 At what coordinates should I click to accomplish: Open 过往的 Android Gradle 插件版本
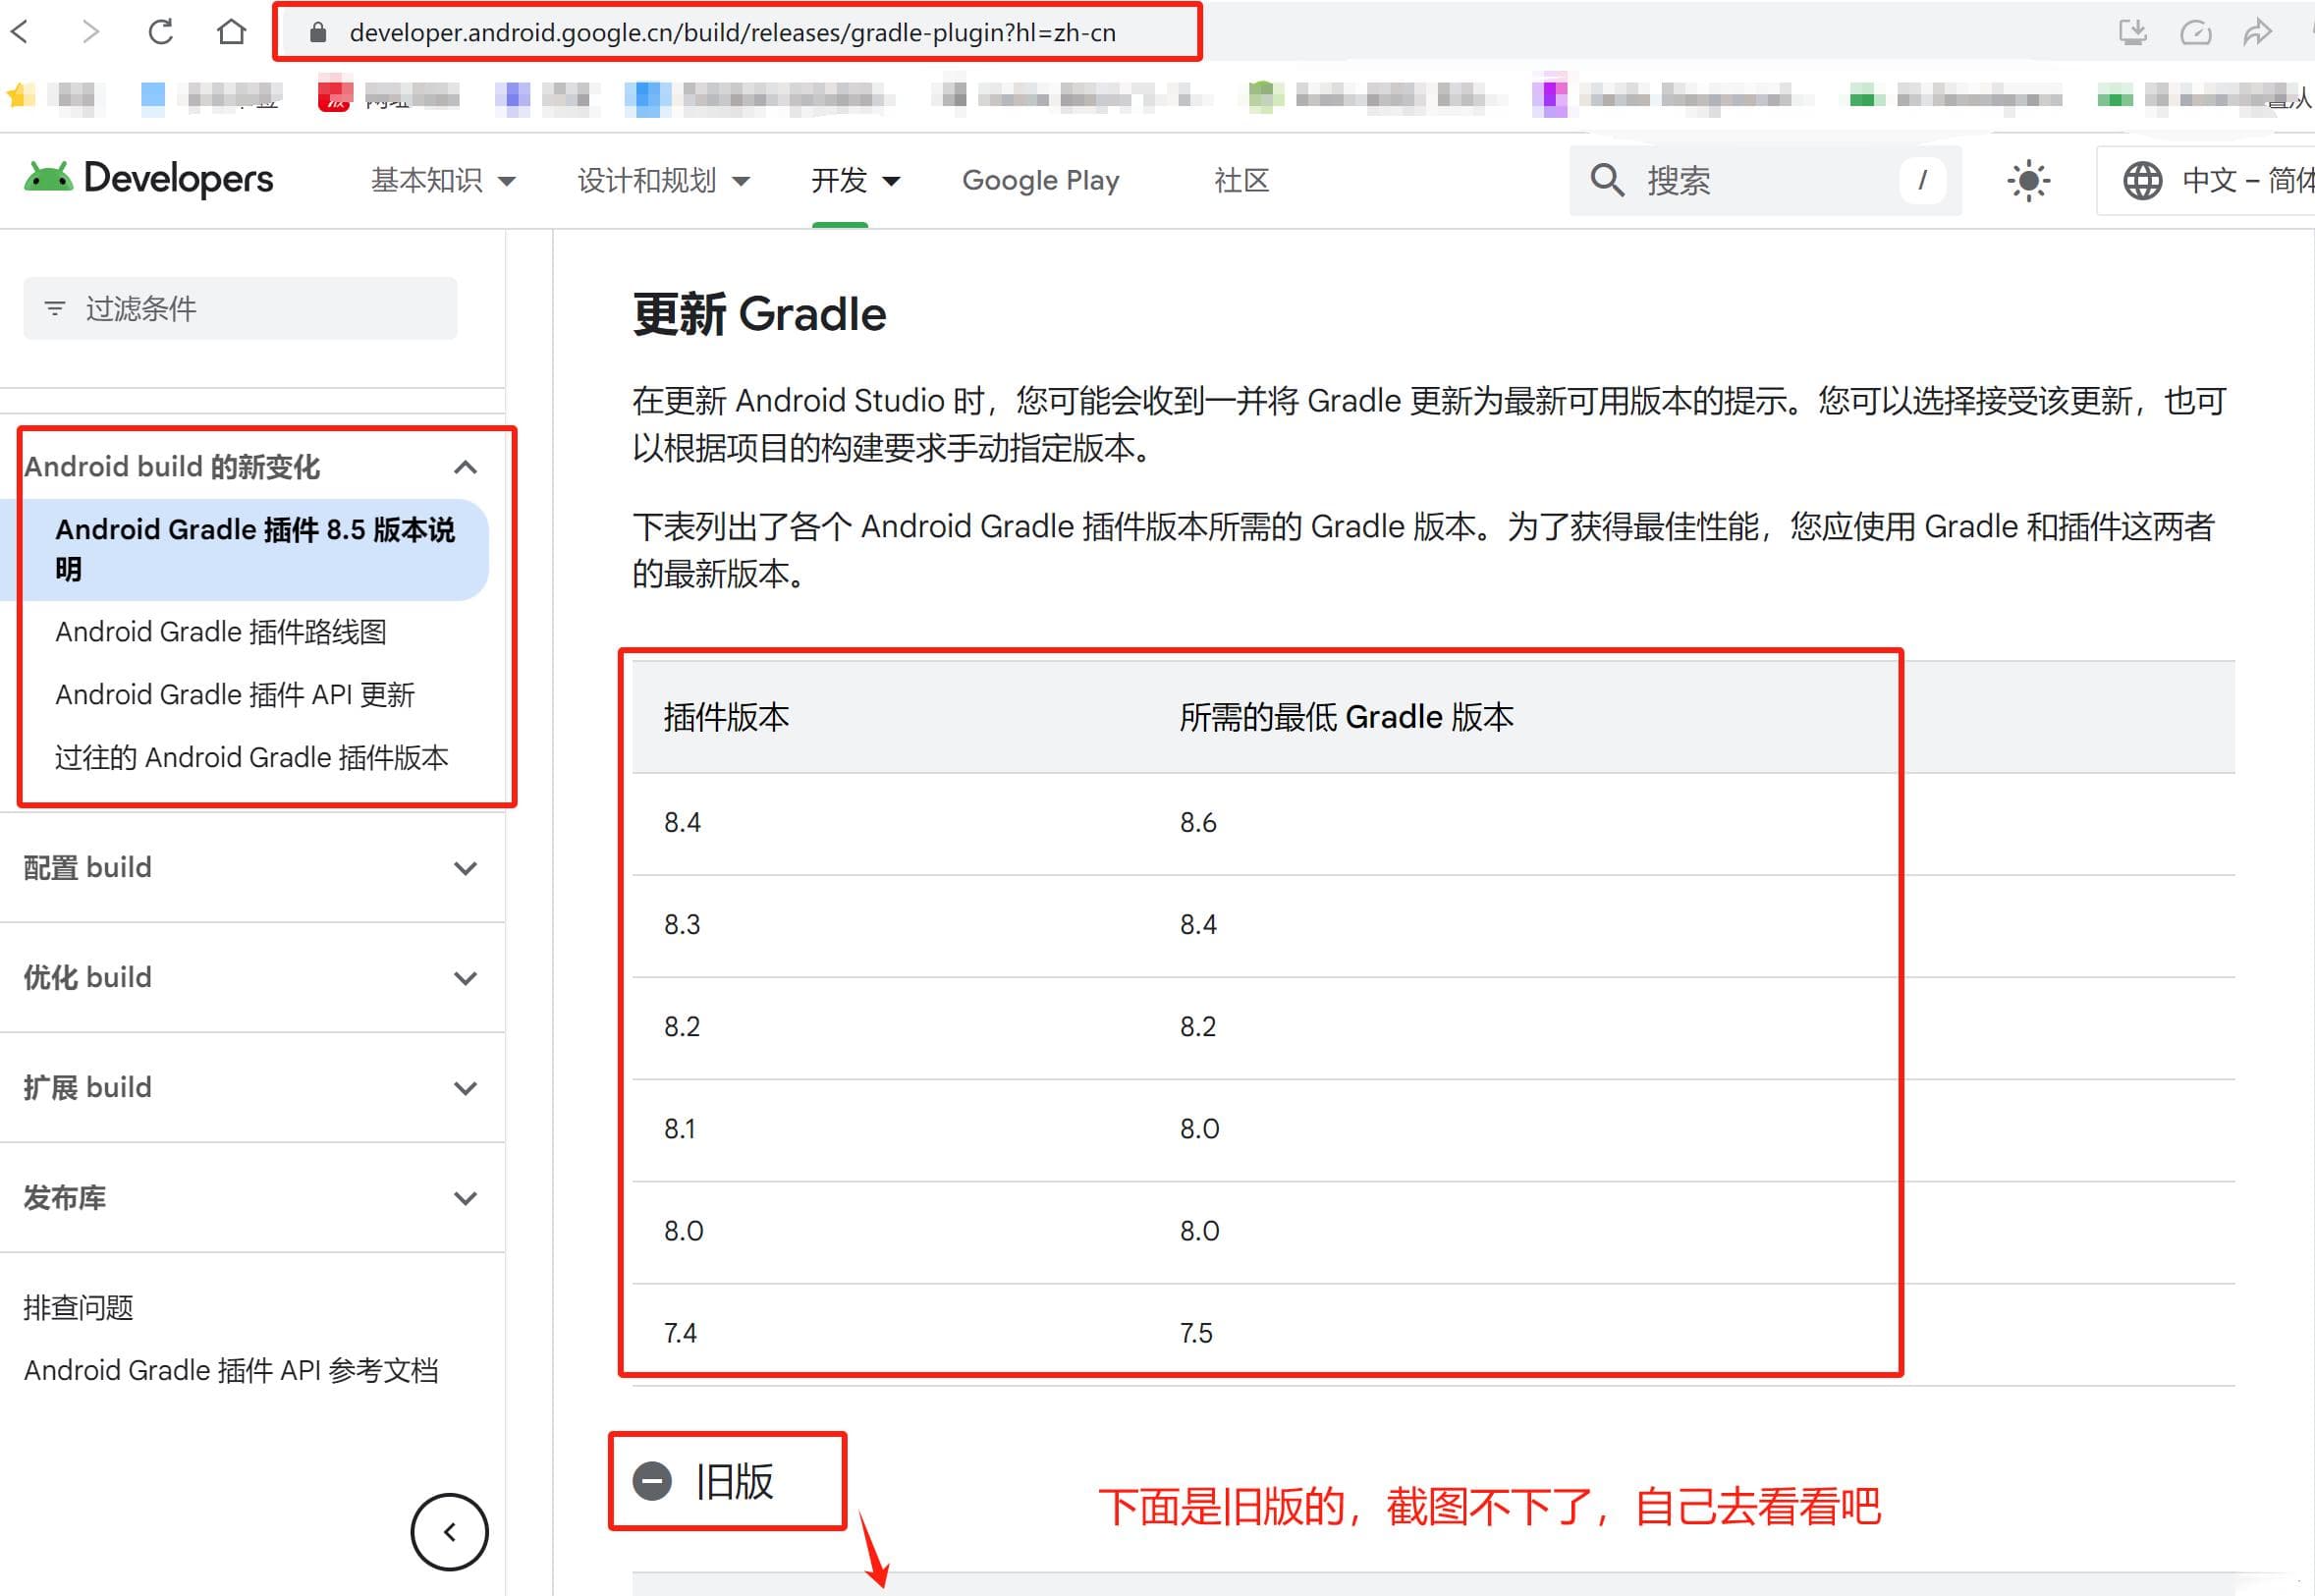tap(252, 757)
